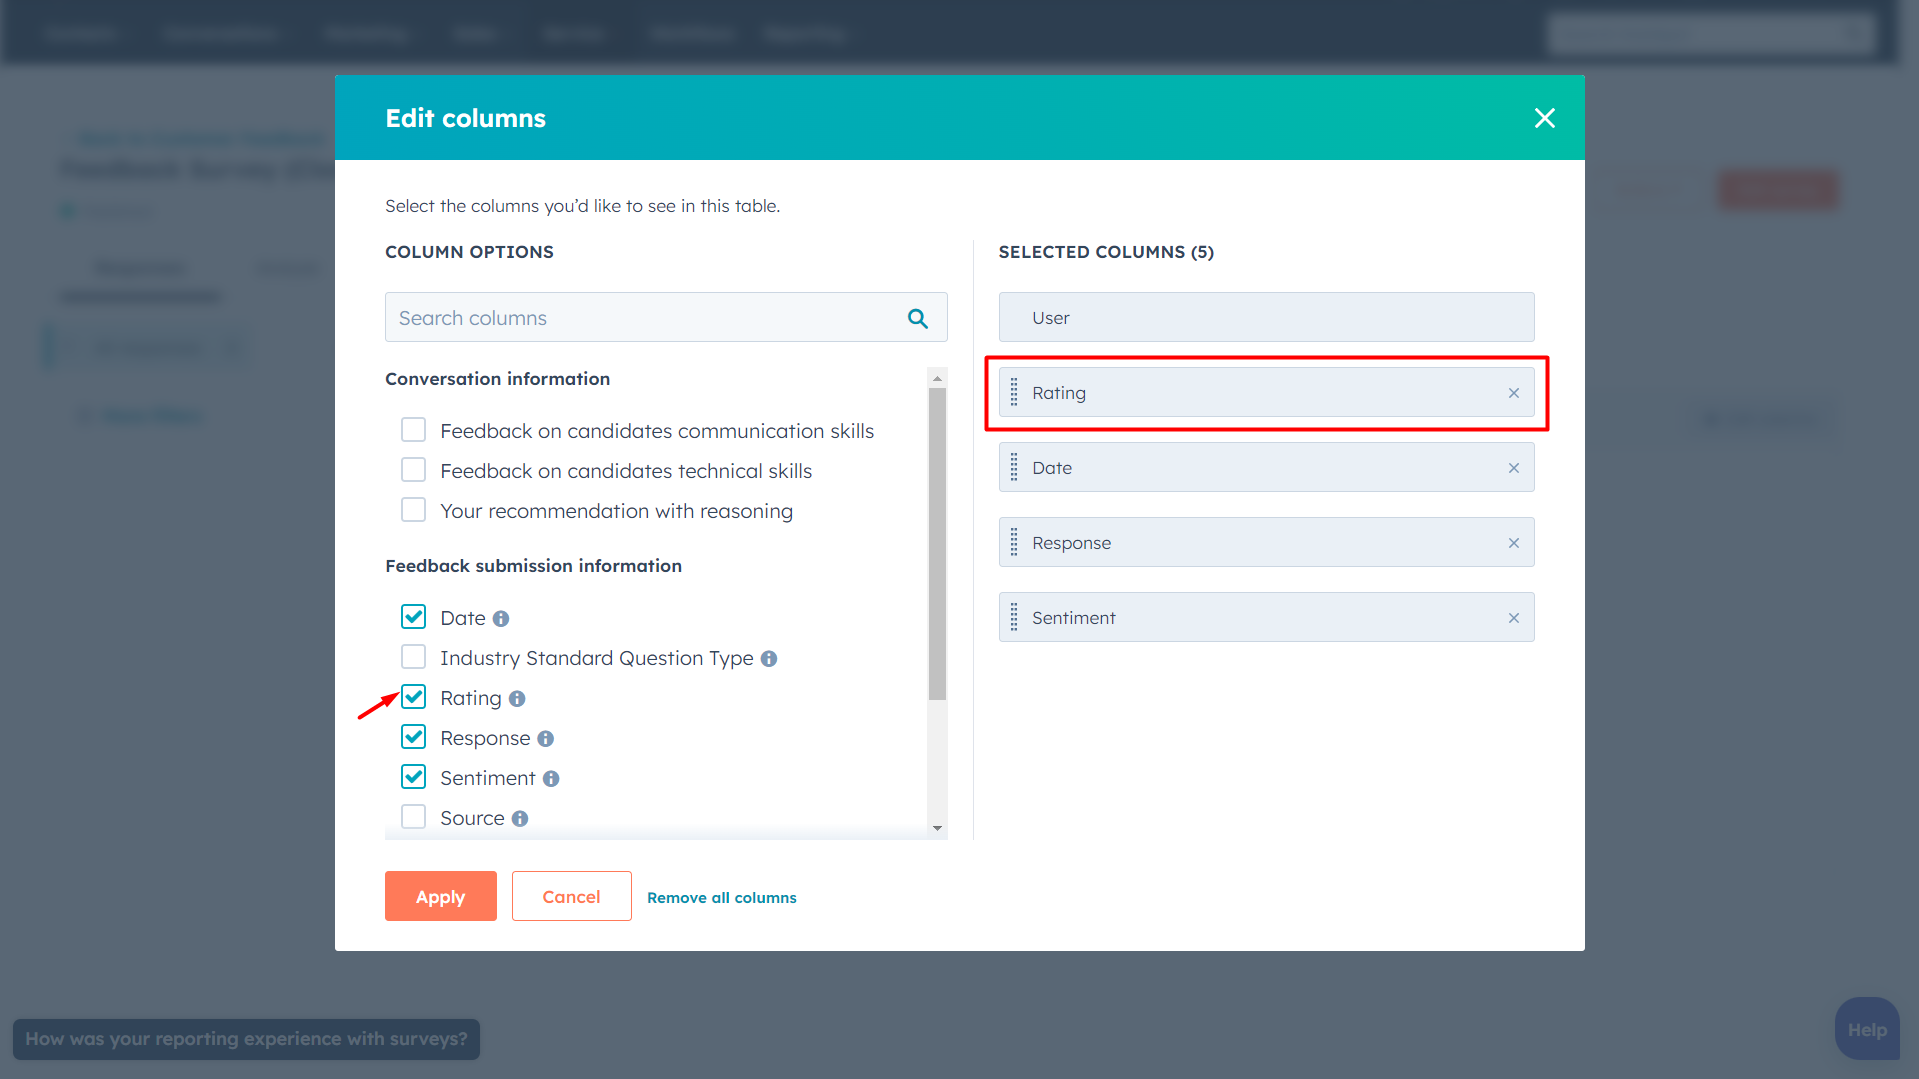Check the Source checkbox
Image resolution: width=1919 pixels, height=1079 pixels.
click(x=413, y=817)
